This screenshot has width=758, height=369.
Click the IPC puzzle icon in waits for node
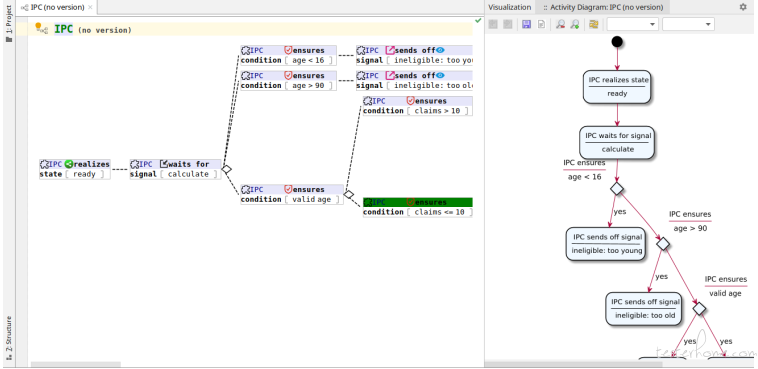point(134,164)
